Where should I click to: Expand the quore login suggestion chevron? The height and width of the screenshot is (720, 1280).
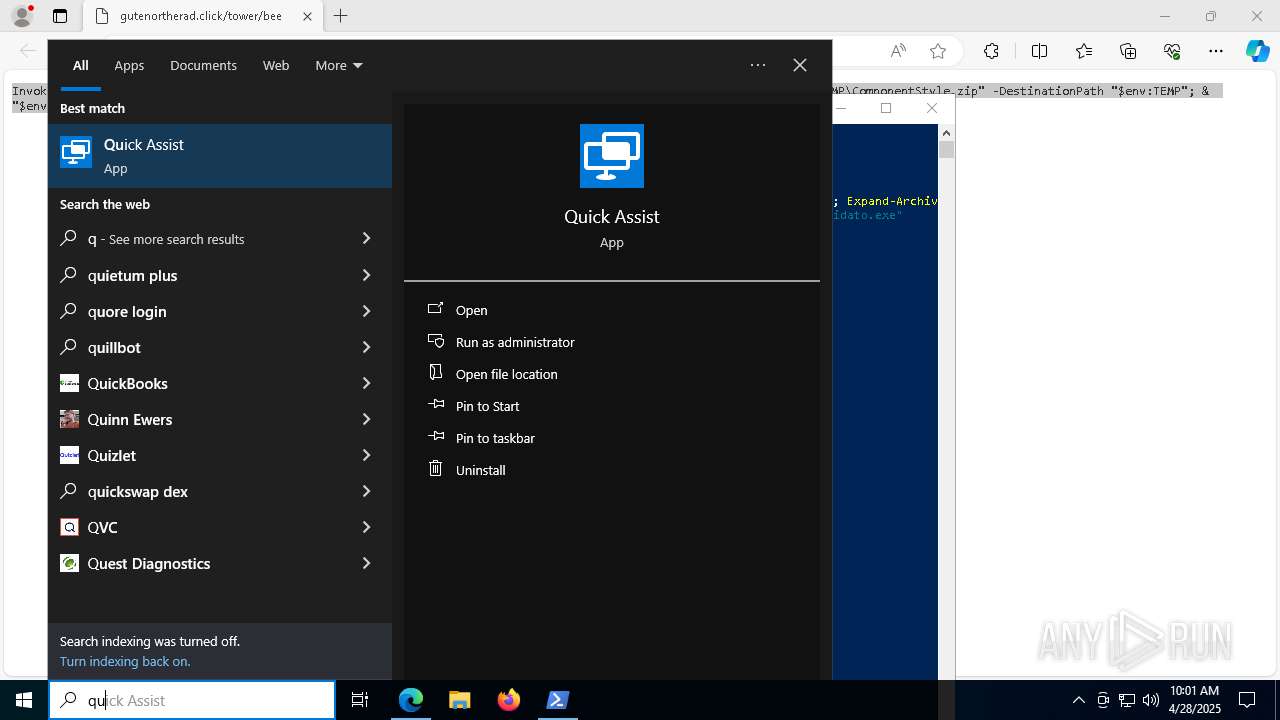tap(366, 311)
